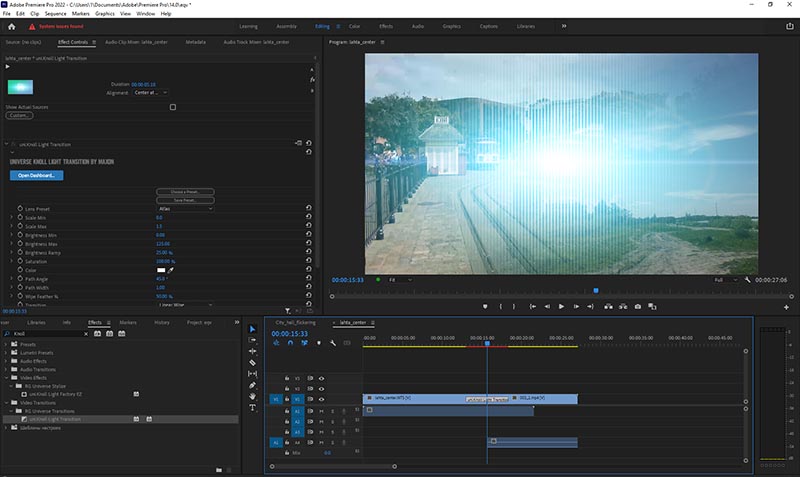Viewport: 800px width, 477px height.
Task: Go to Out point
Action: 590,307
